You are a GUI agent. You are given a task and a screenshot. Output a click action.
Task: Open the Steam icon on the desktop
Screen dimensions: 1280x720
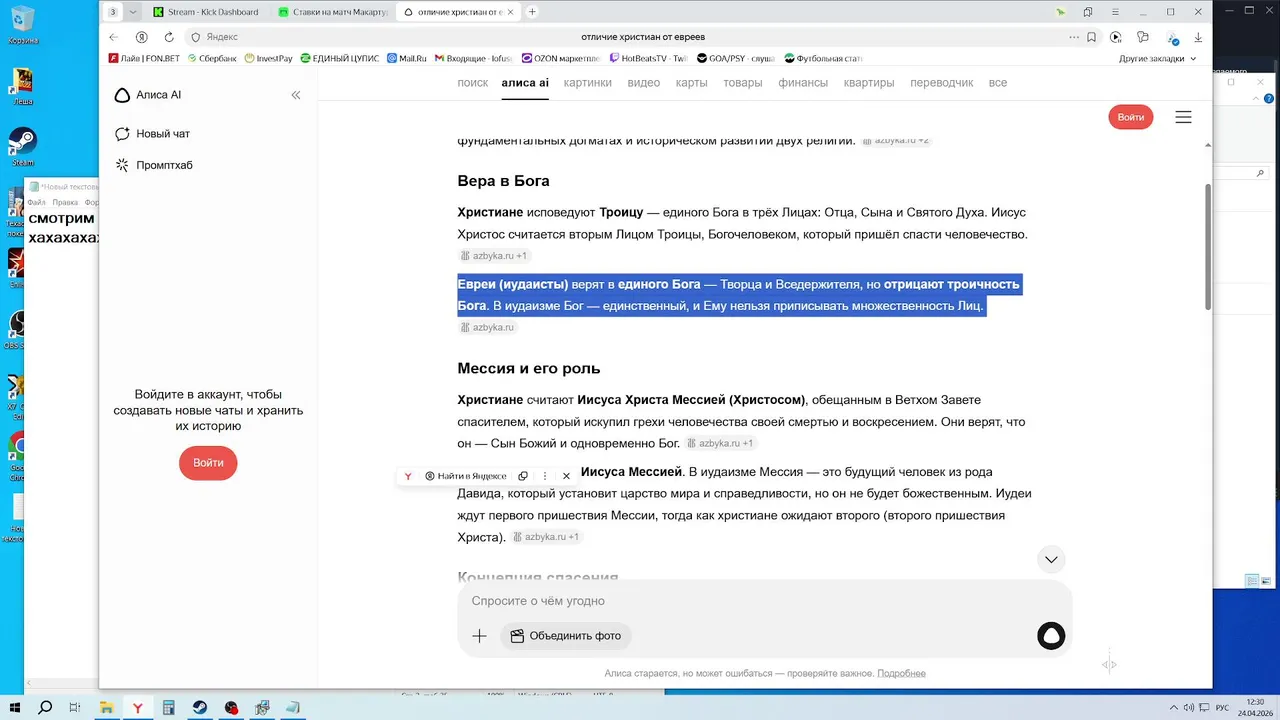[x=22, y=145]
